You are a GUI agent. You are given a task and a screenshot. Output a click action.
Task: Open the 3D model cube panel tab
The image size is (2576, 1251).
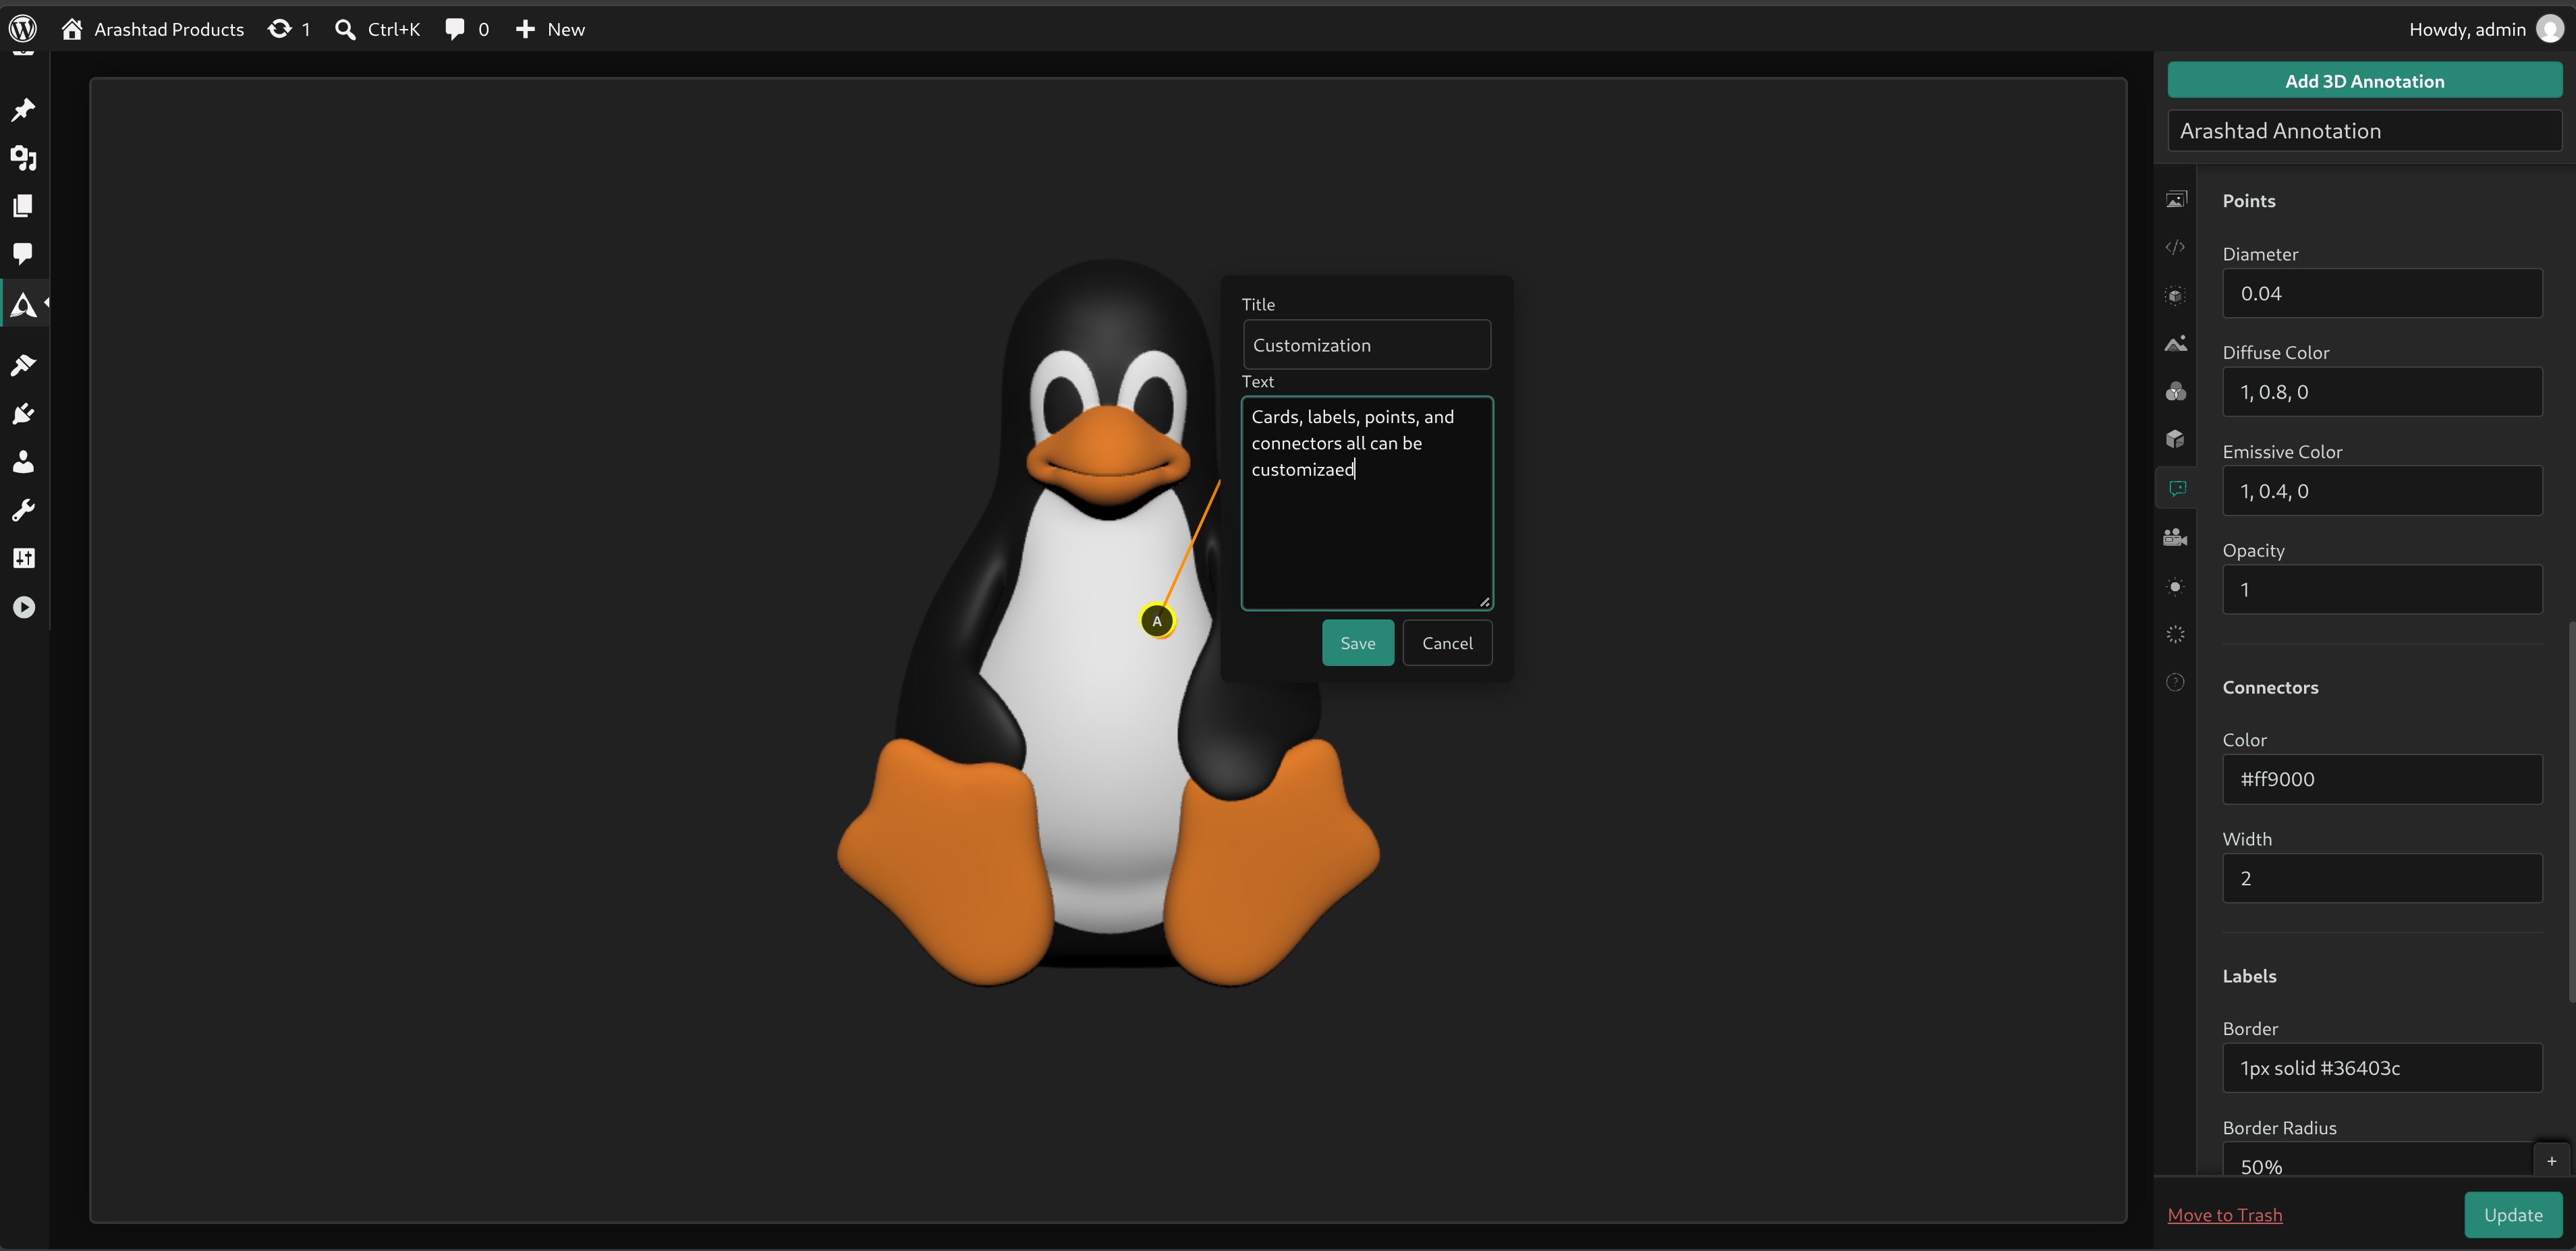2175,295
